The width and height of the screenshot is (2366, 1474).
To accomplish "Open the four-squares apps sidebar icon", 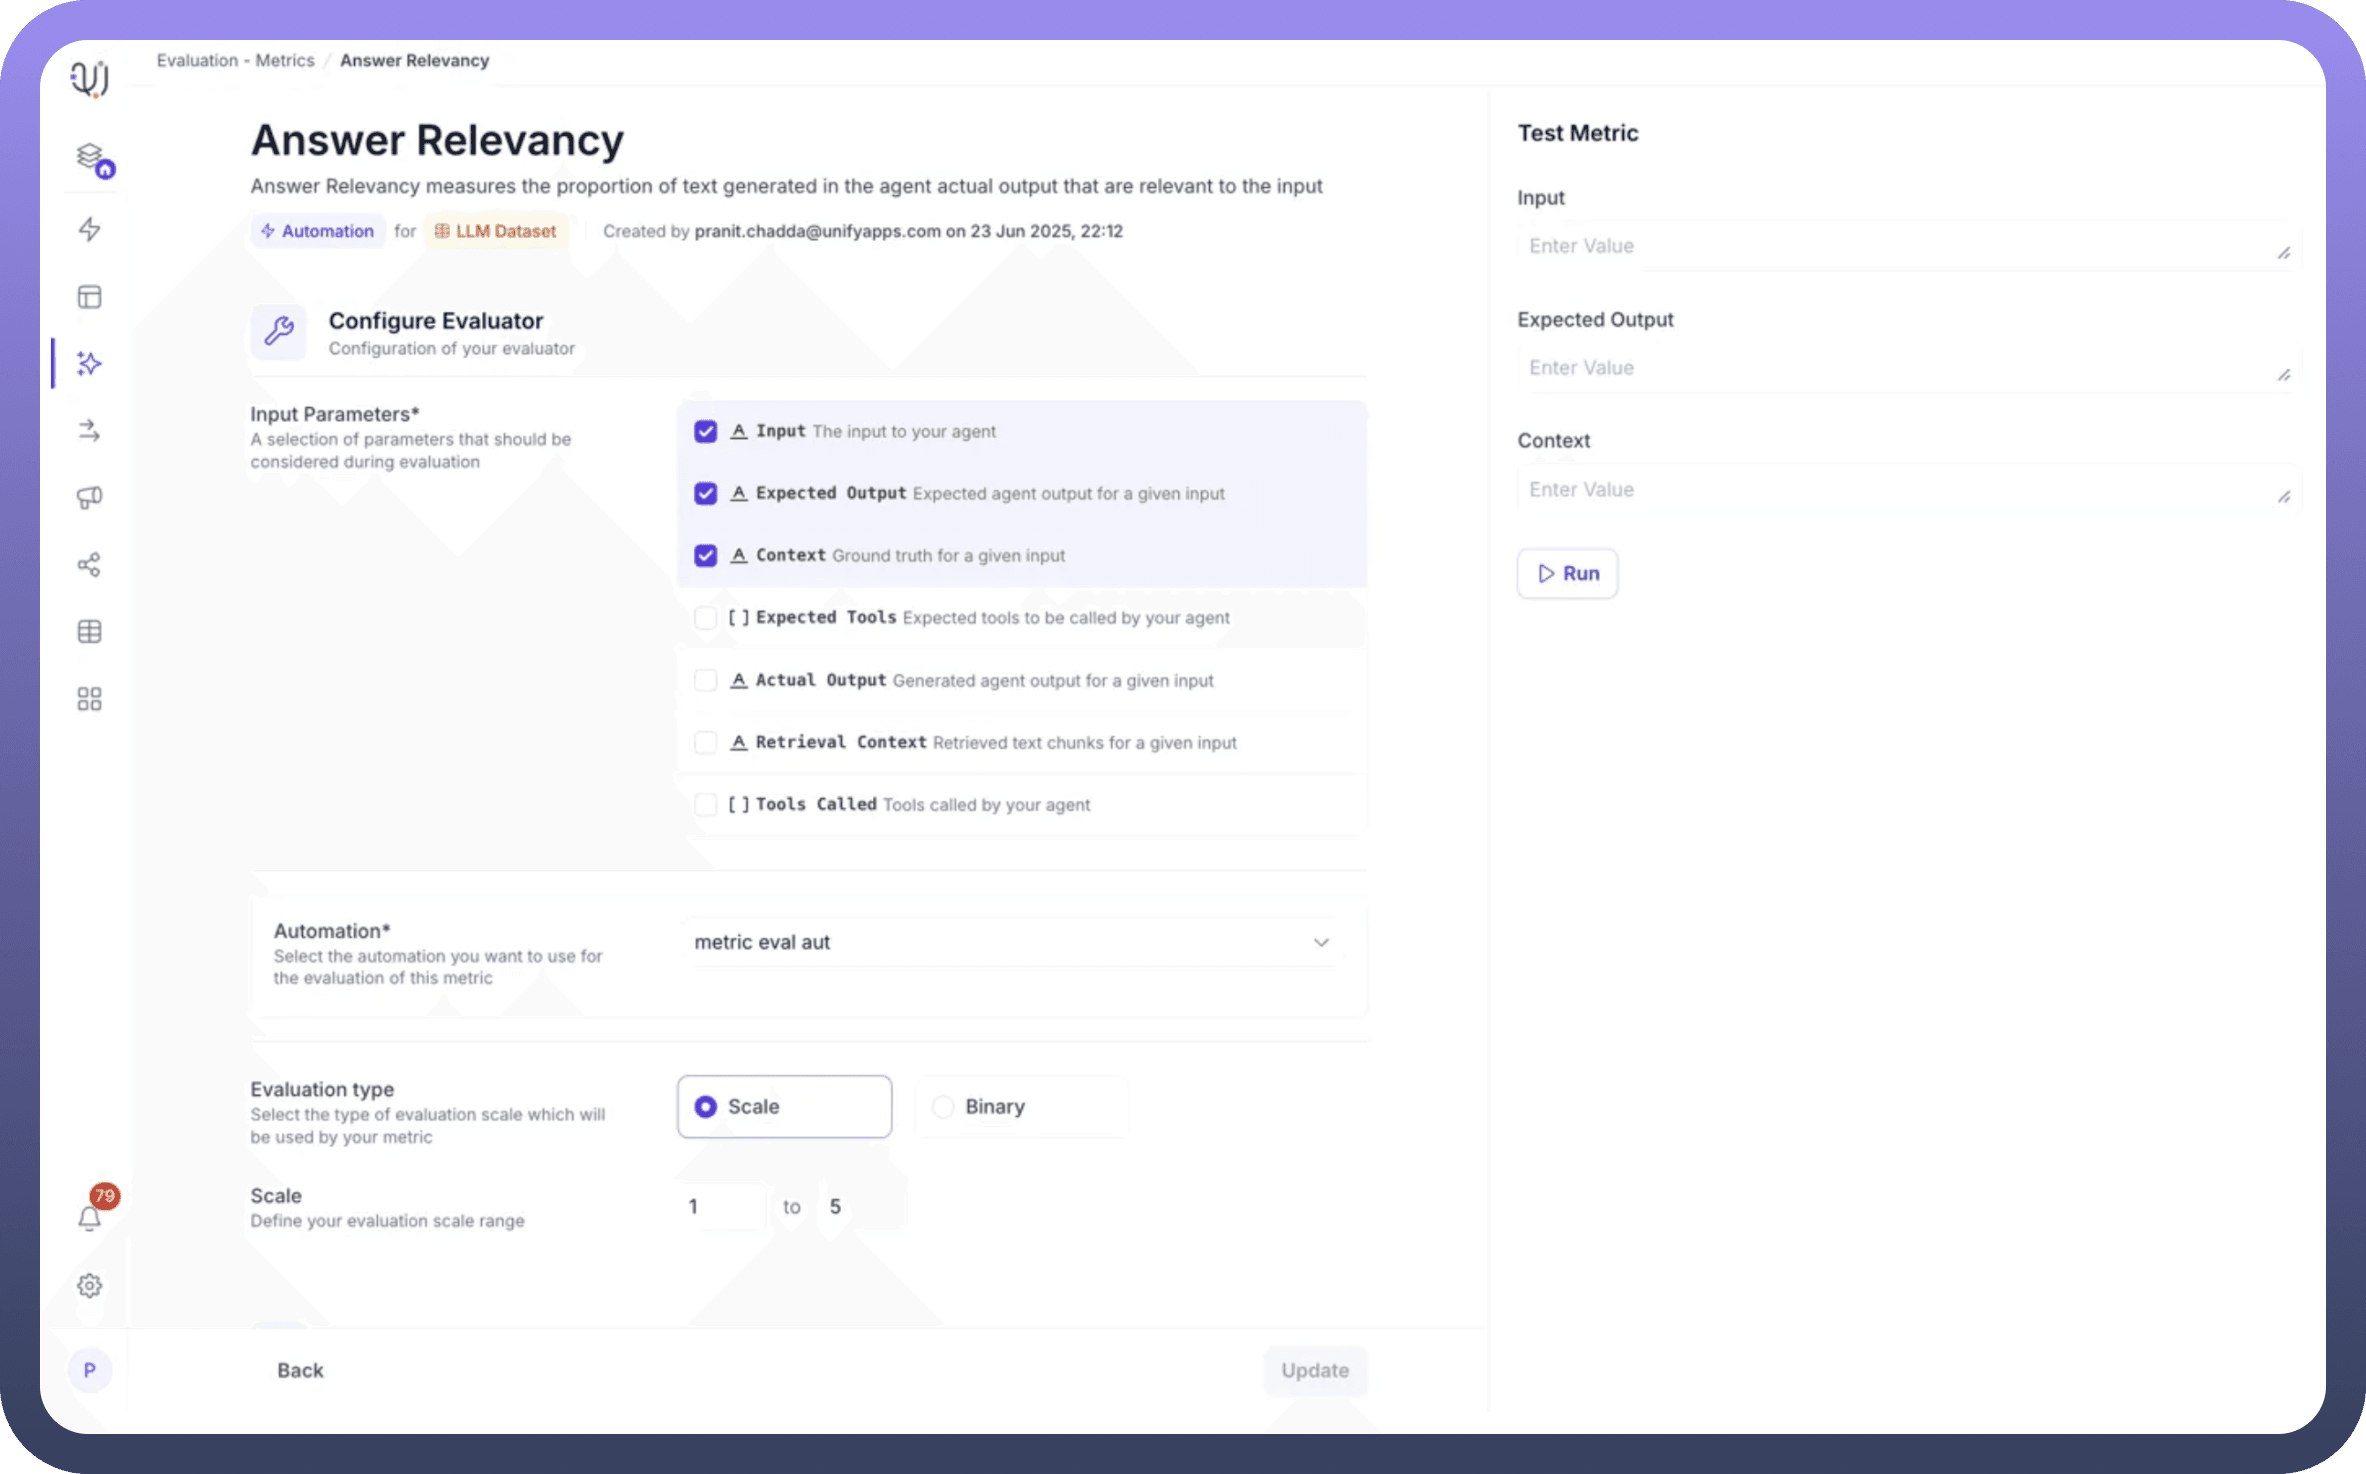I will point(90,699).
